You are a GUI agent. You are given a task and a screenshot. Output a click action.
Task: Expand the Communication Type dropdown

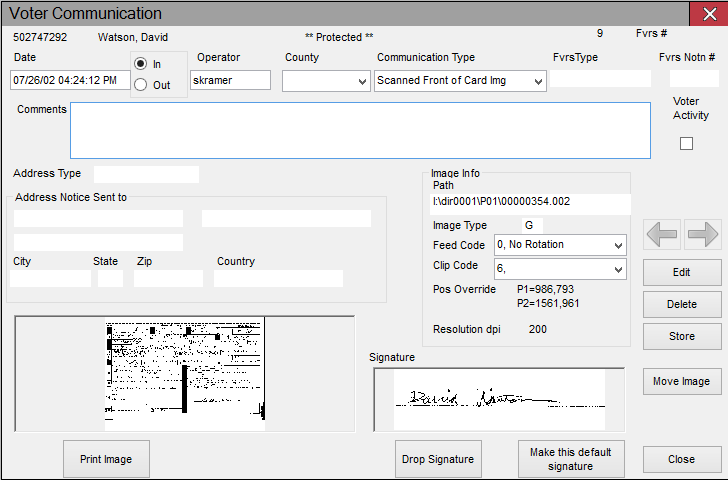[460, 81]
